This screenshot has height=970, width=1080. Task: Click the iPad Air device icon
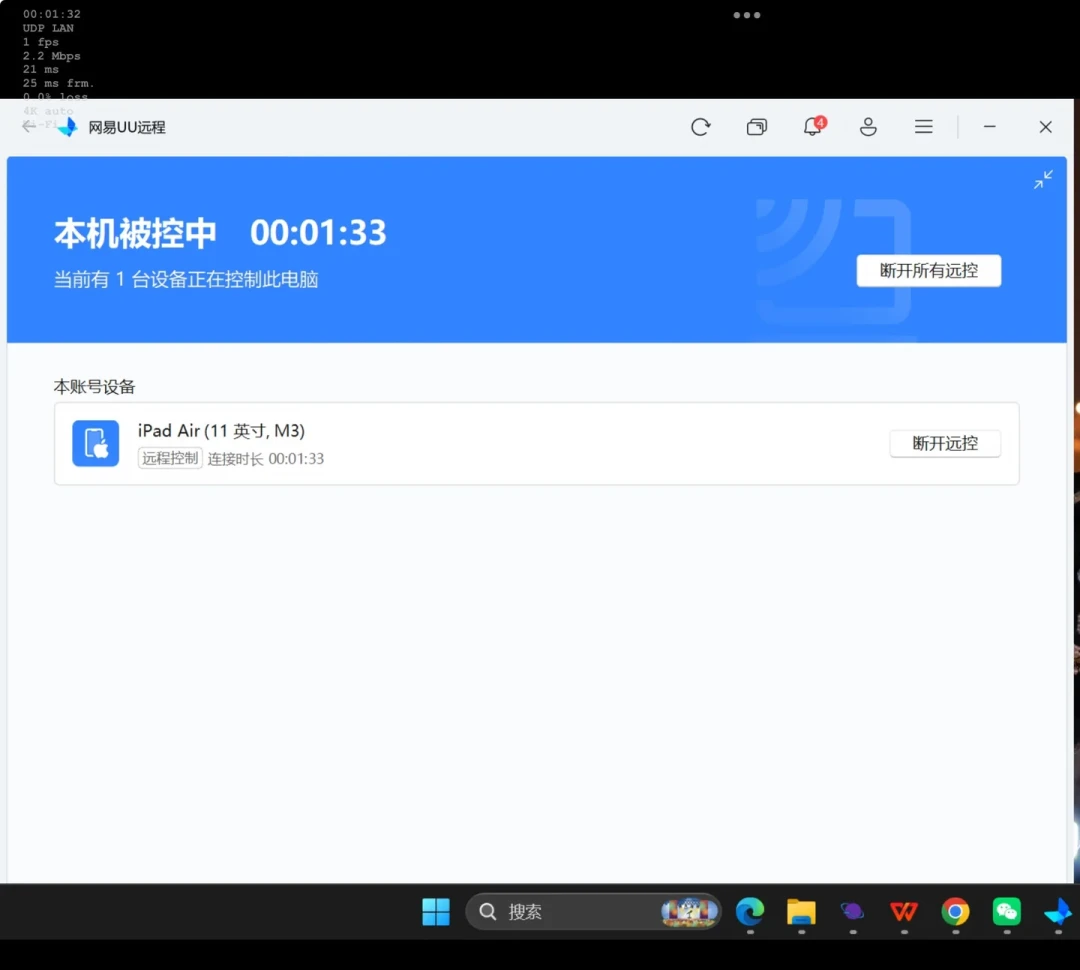click(96, 443)
